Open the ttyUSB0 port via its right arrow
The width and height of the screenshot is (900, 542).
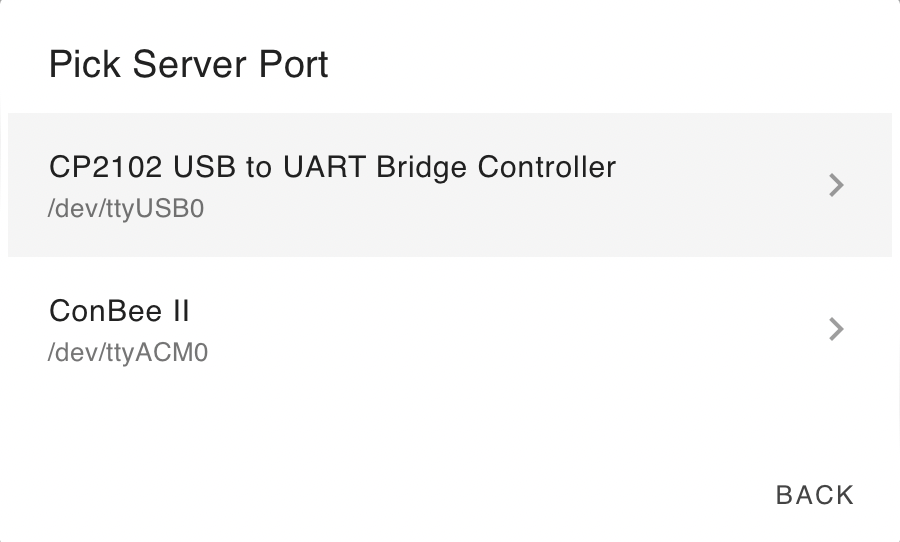836,185
